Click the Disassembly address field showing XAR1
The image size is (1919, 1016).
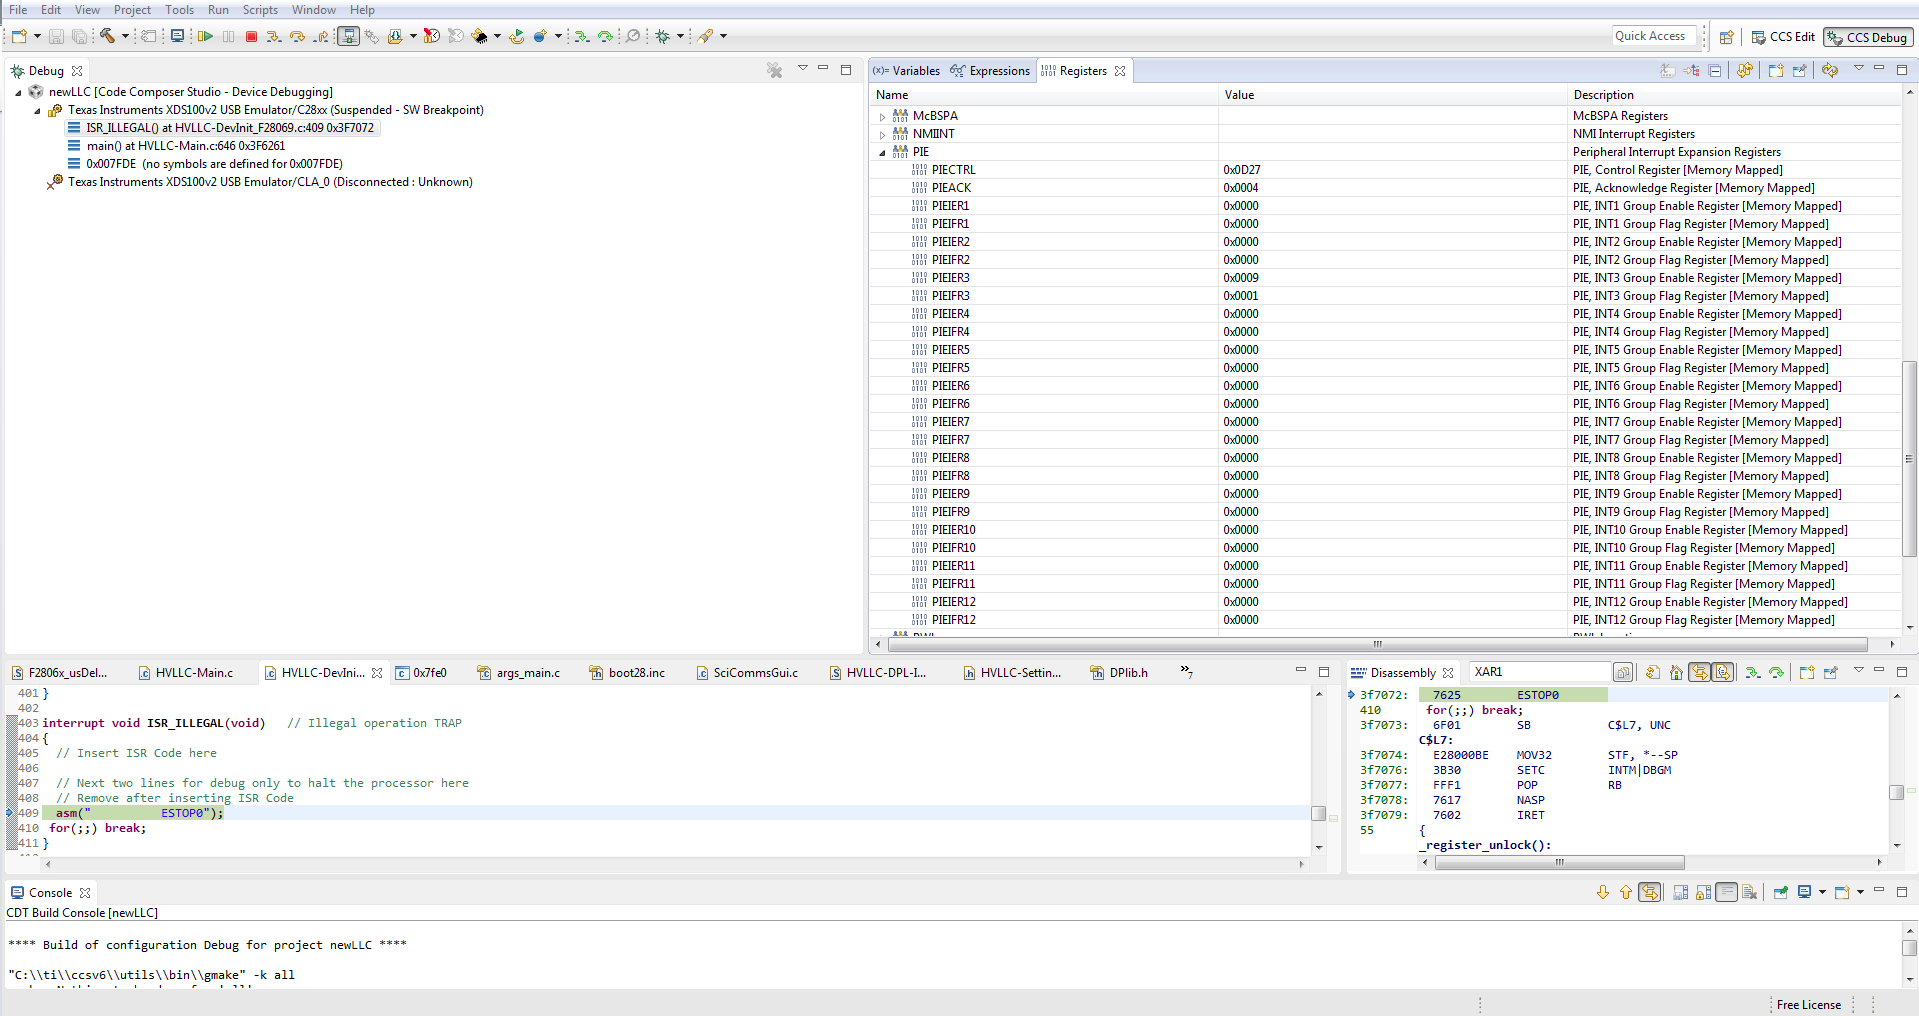pos(1540,672)
